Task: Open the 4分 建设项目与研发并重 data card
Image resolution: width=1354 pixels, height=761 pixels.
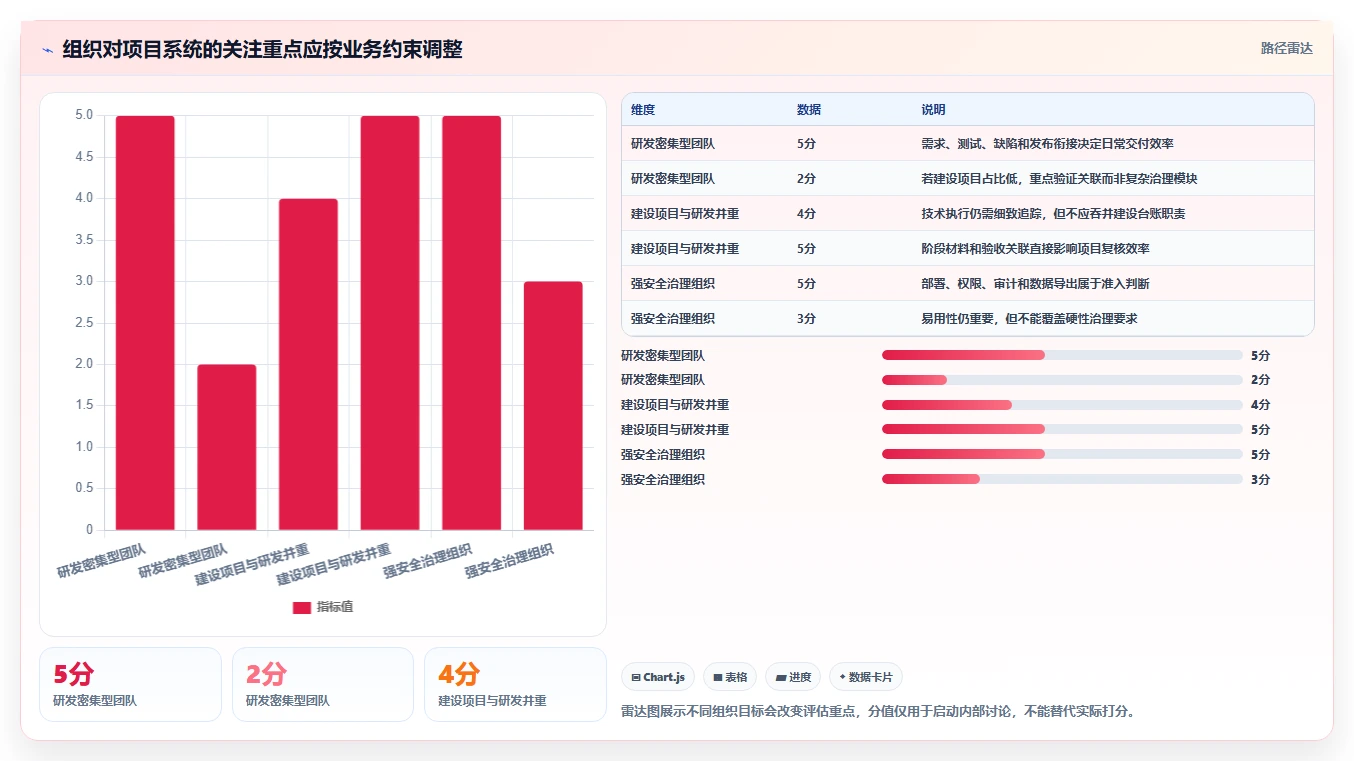Action: 515,685
